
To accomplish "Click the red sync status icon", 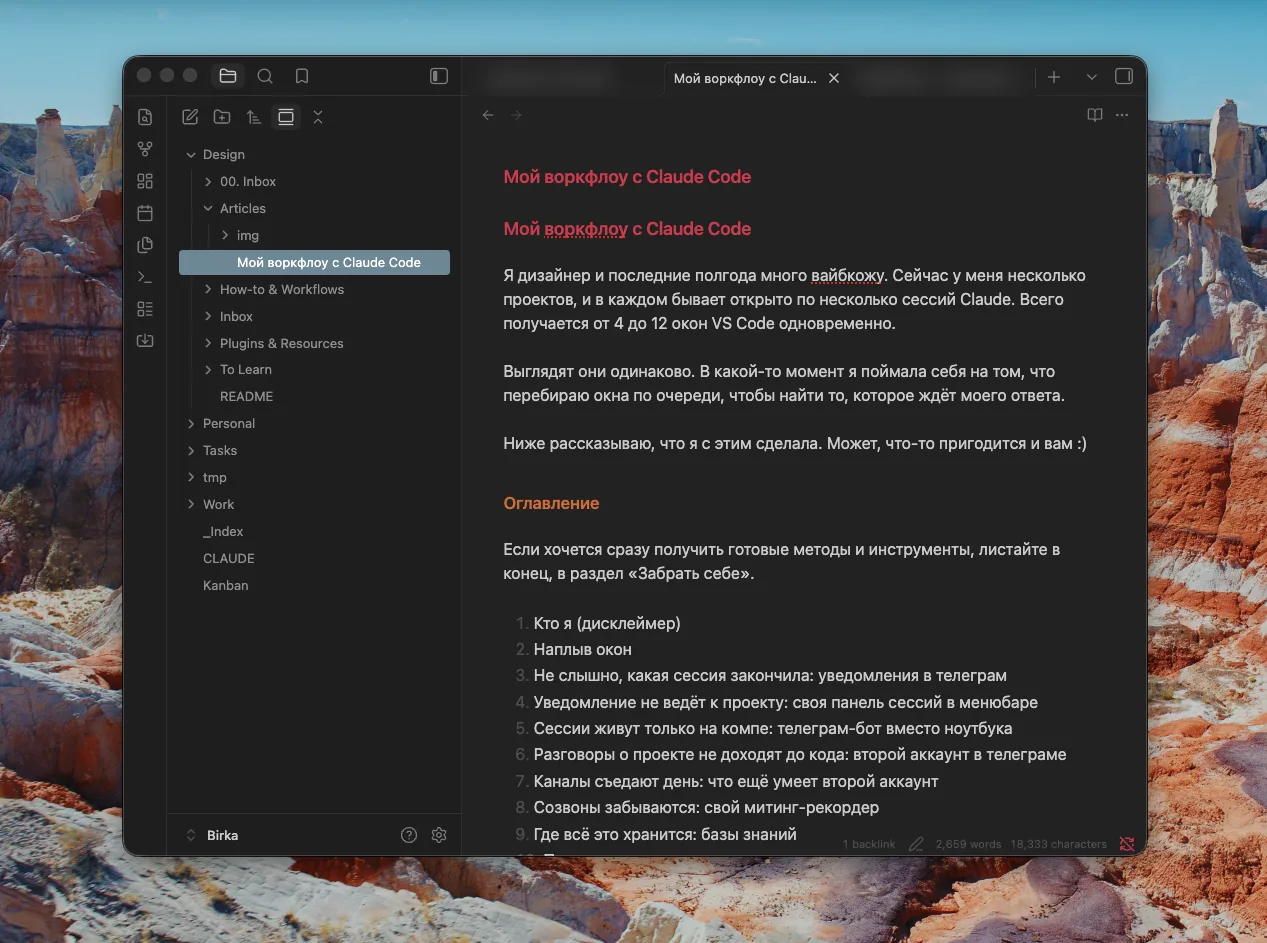I will (1127, 844).
